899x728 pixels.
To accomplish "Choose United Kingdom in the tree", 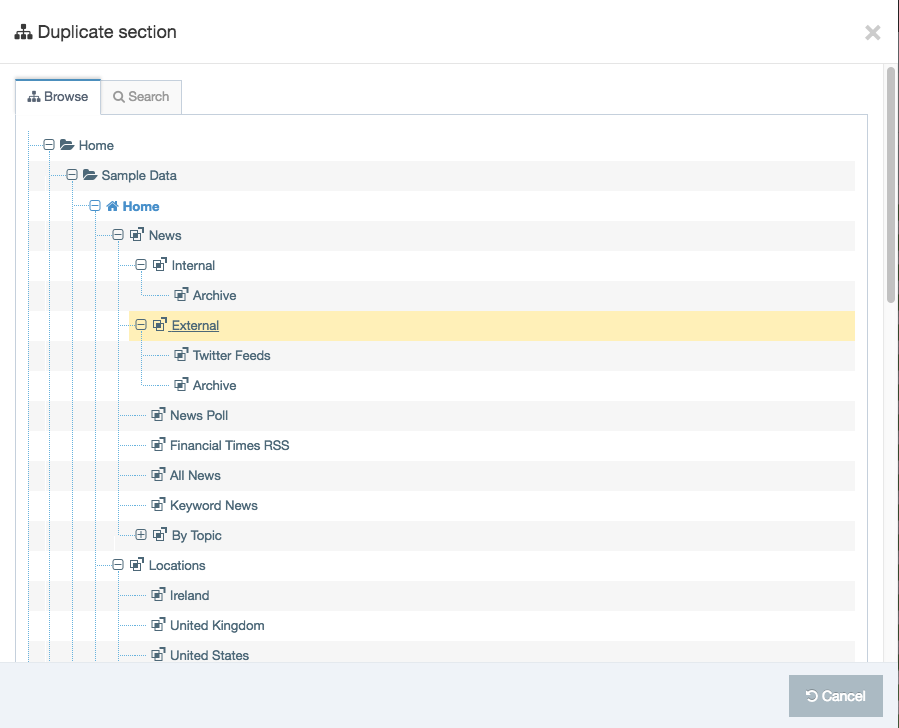I will (217, 625).
